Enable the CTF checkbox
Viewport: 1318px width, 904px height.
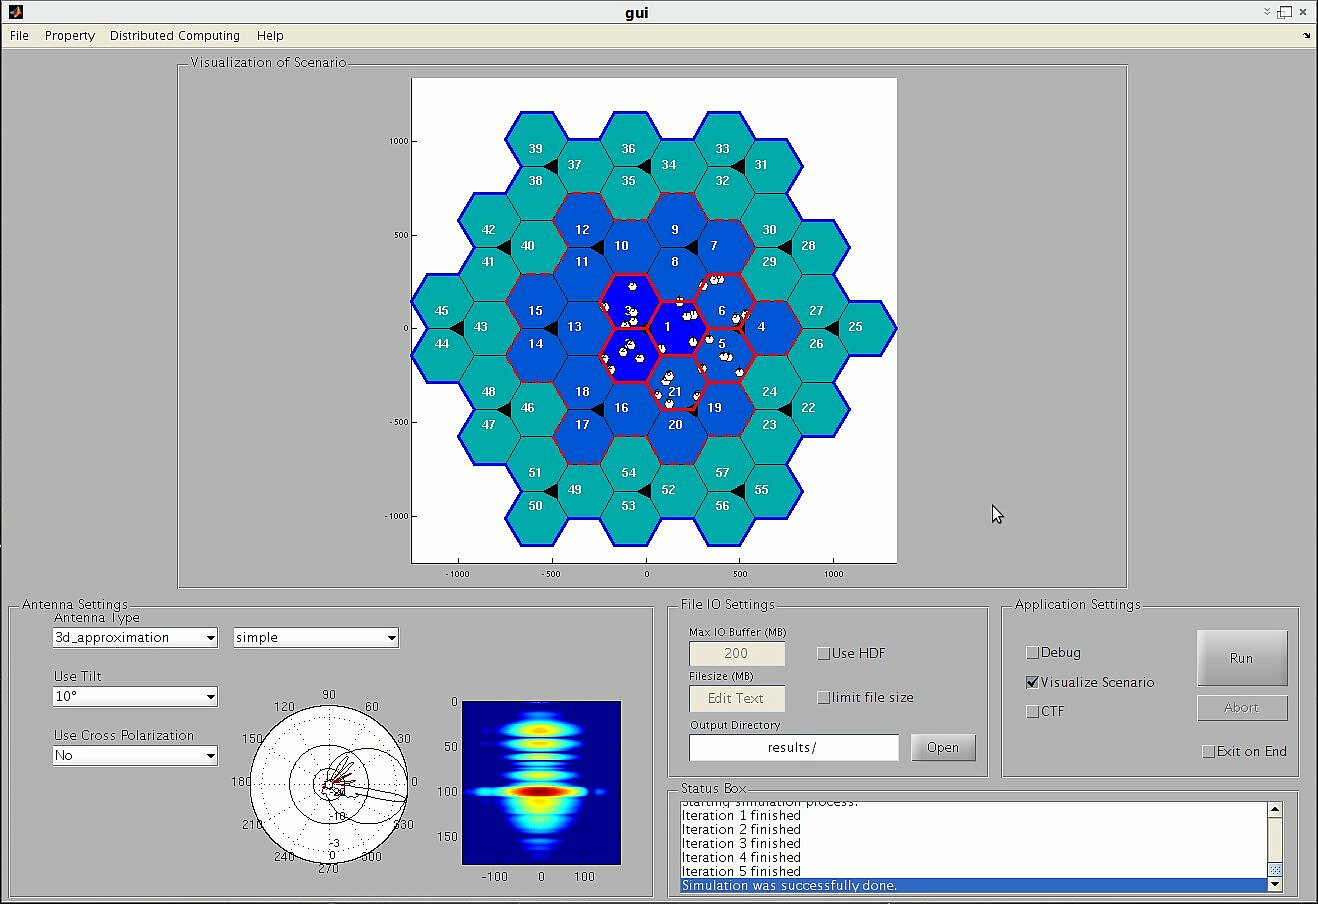point(1033,711)
